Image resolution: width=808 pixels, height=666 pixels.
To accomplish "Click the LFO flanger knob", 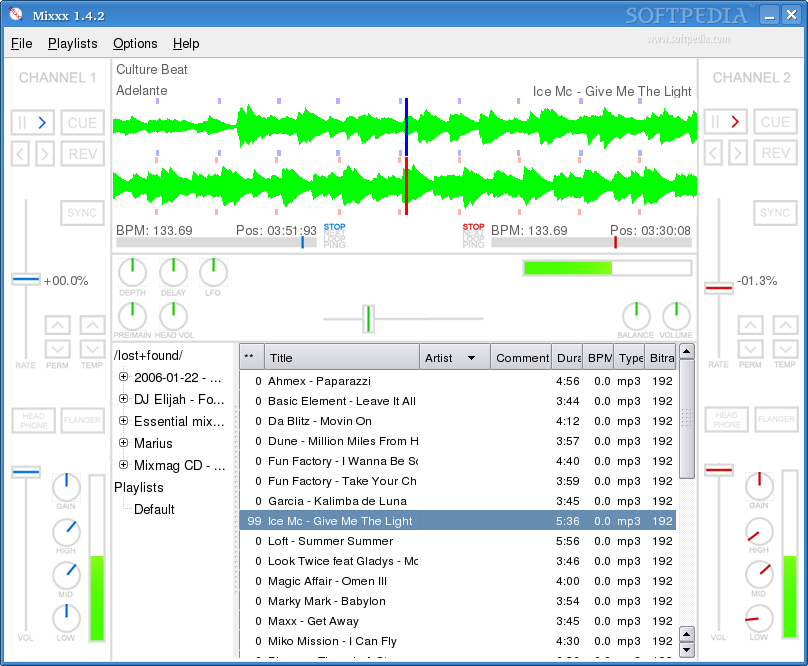I will (213, 273).
